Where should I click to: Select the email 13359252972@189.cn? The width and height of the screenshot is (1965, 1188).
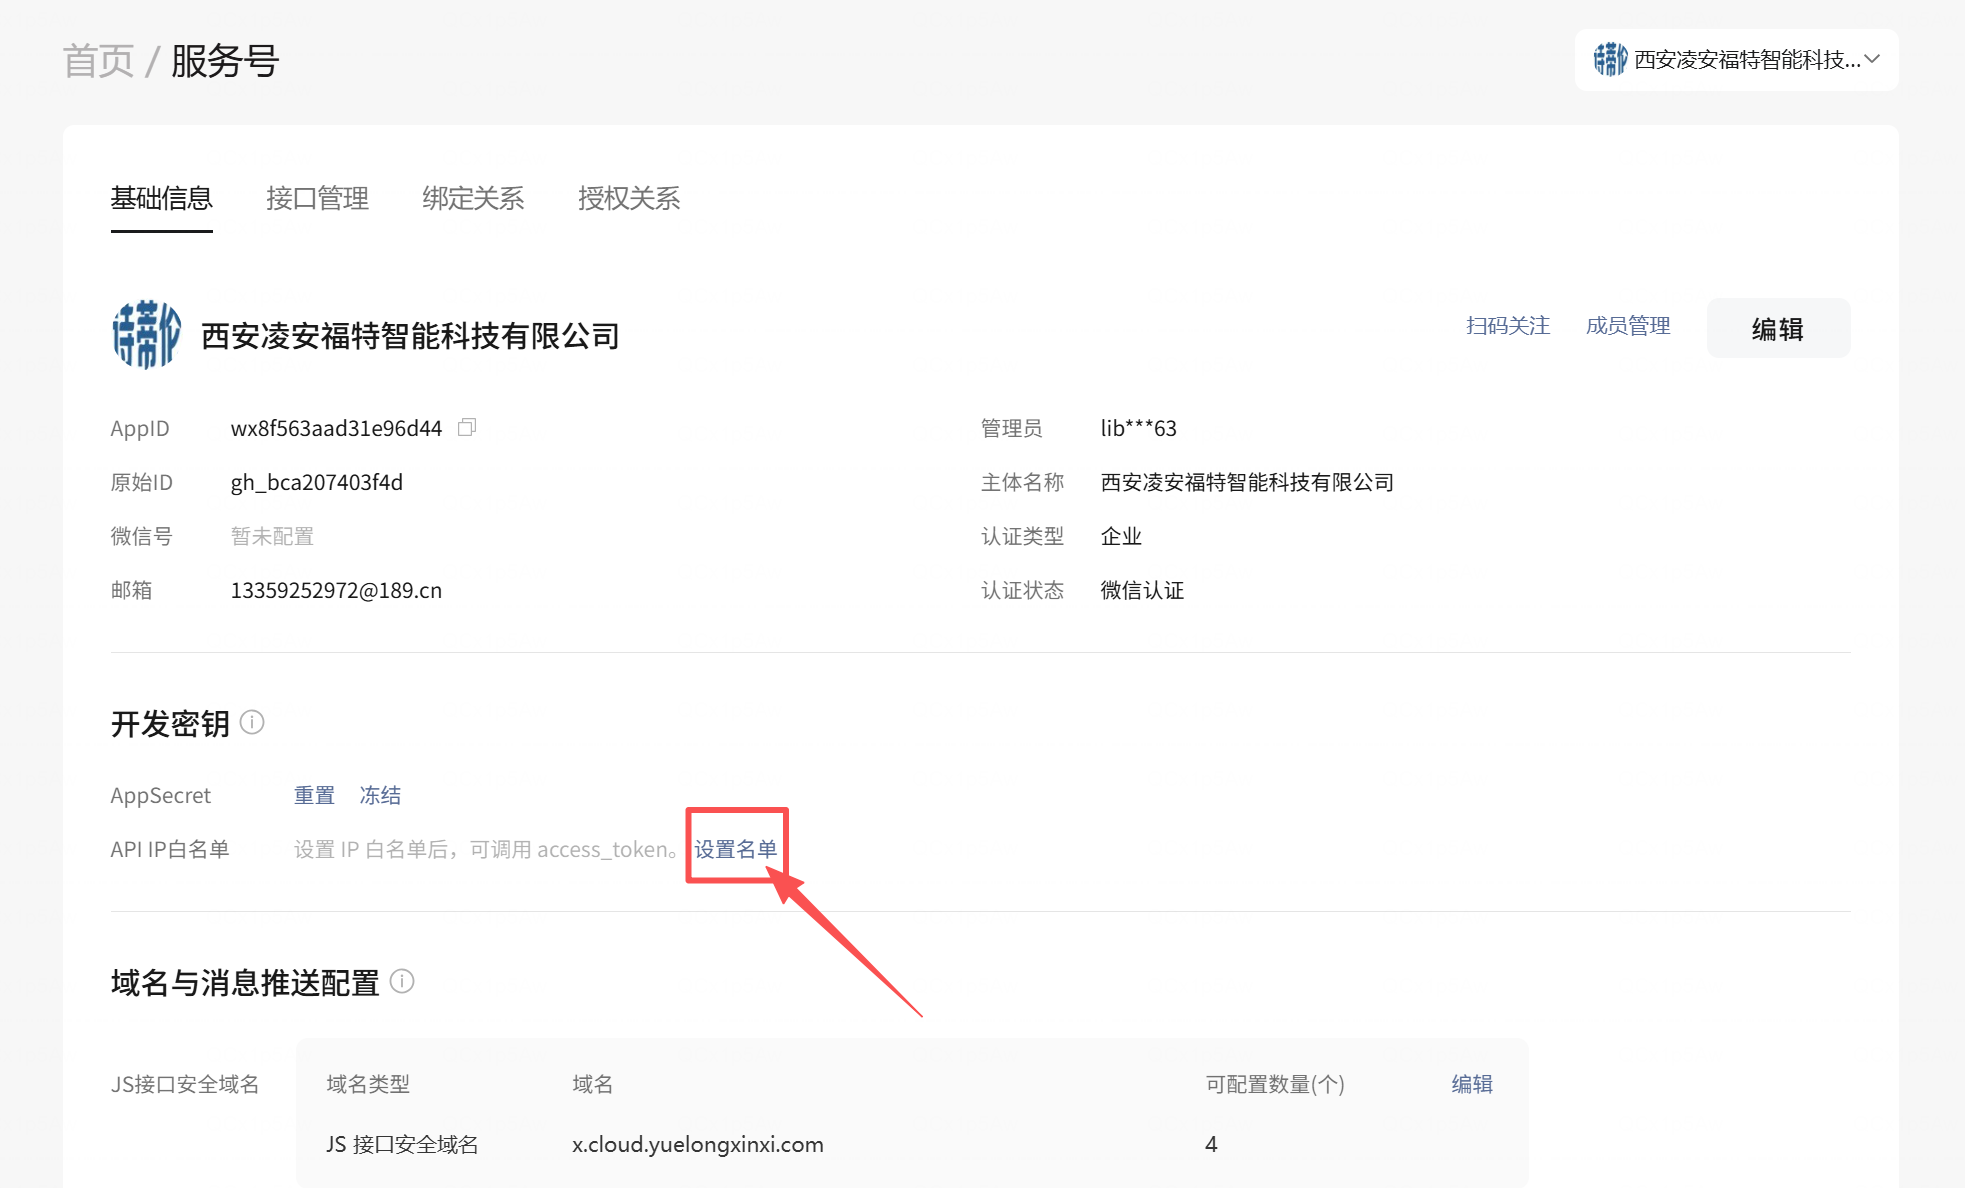(336, 590)
